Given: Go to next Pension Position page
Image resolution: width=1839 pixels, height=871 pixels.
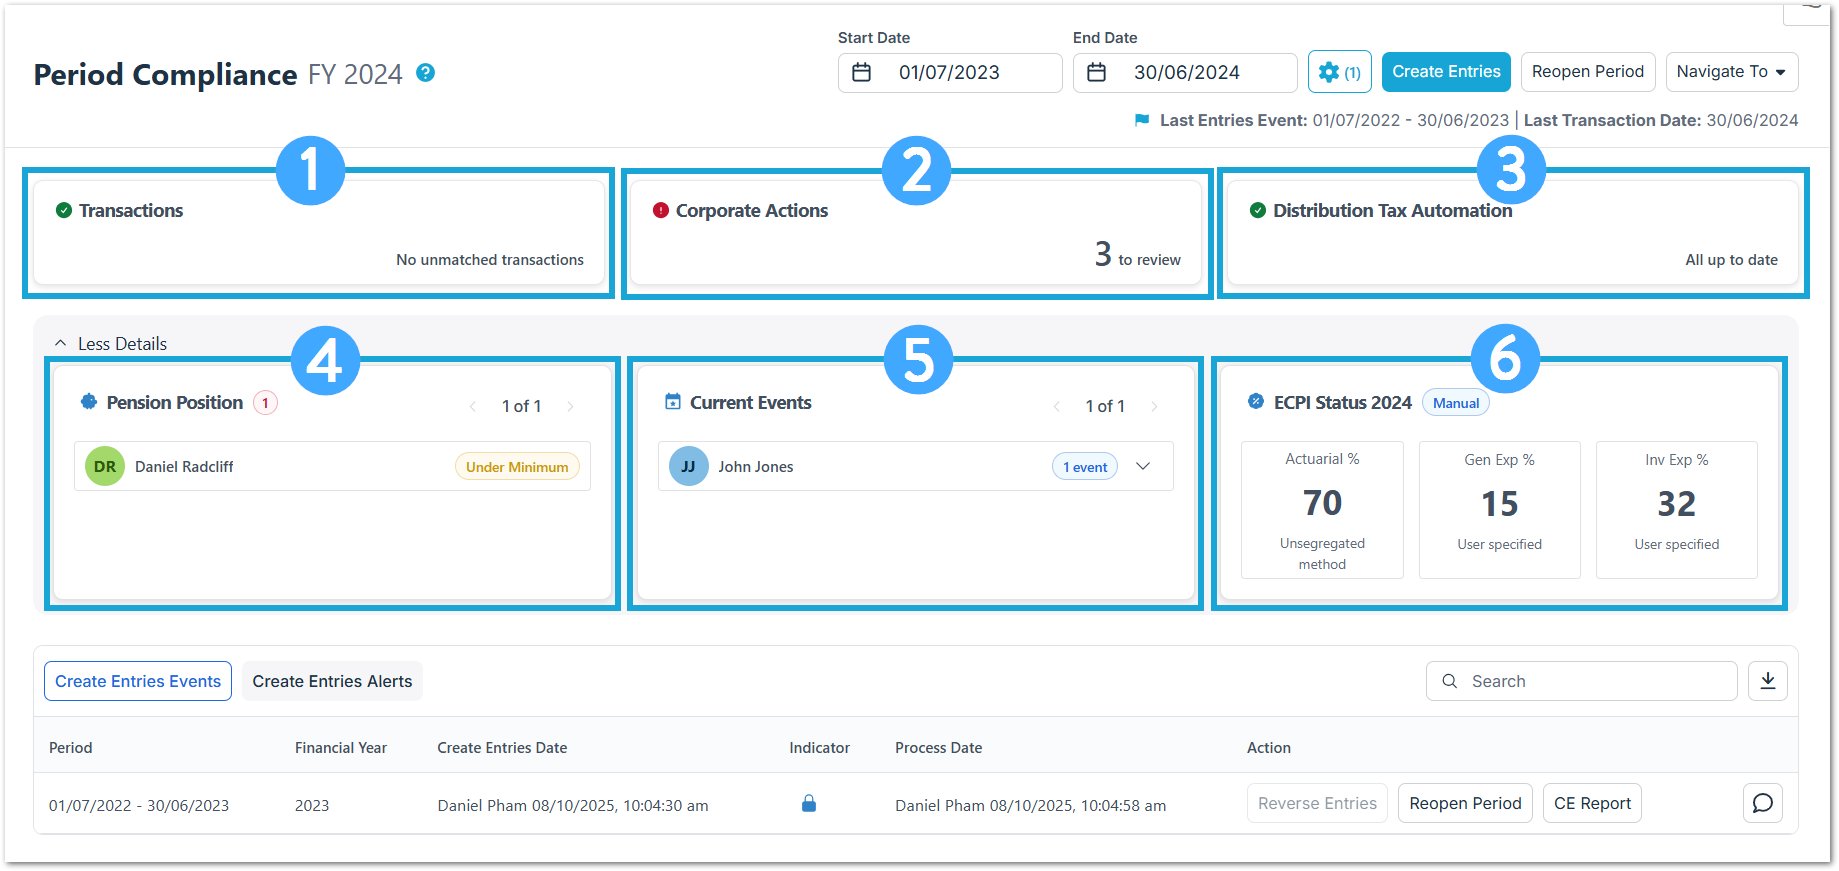Looking at the screenshot, I should click(571, 406).
